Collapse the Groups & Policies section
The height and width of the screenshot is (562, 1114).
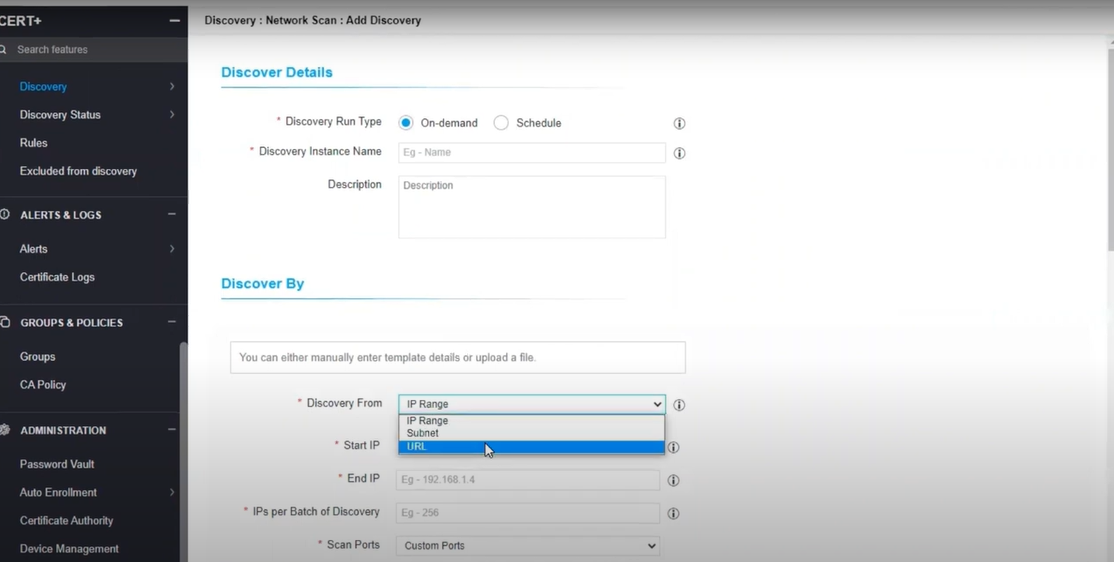pos(172,323)
